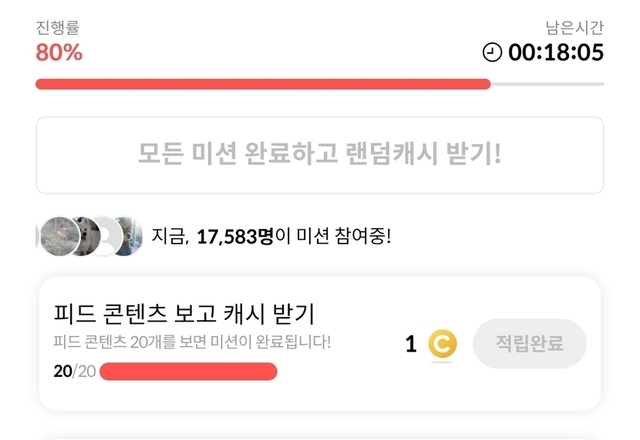
Task: Click the clock icon beside the timer
Action: [x=492, y=52]
